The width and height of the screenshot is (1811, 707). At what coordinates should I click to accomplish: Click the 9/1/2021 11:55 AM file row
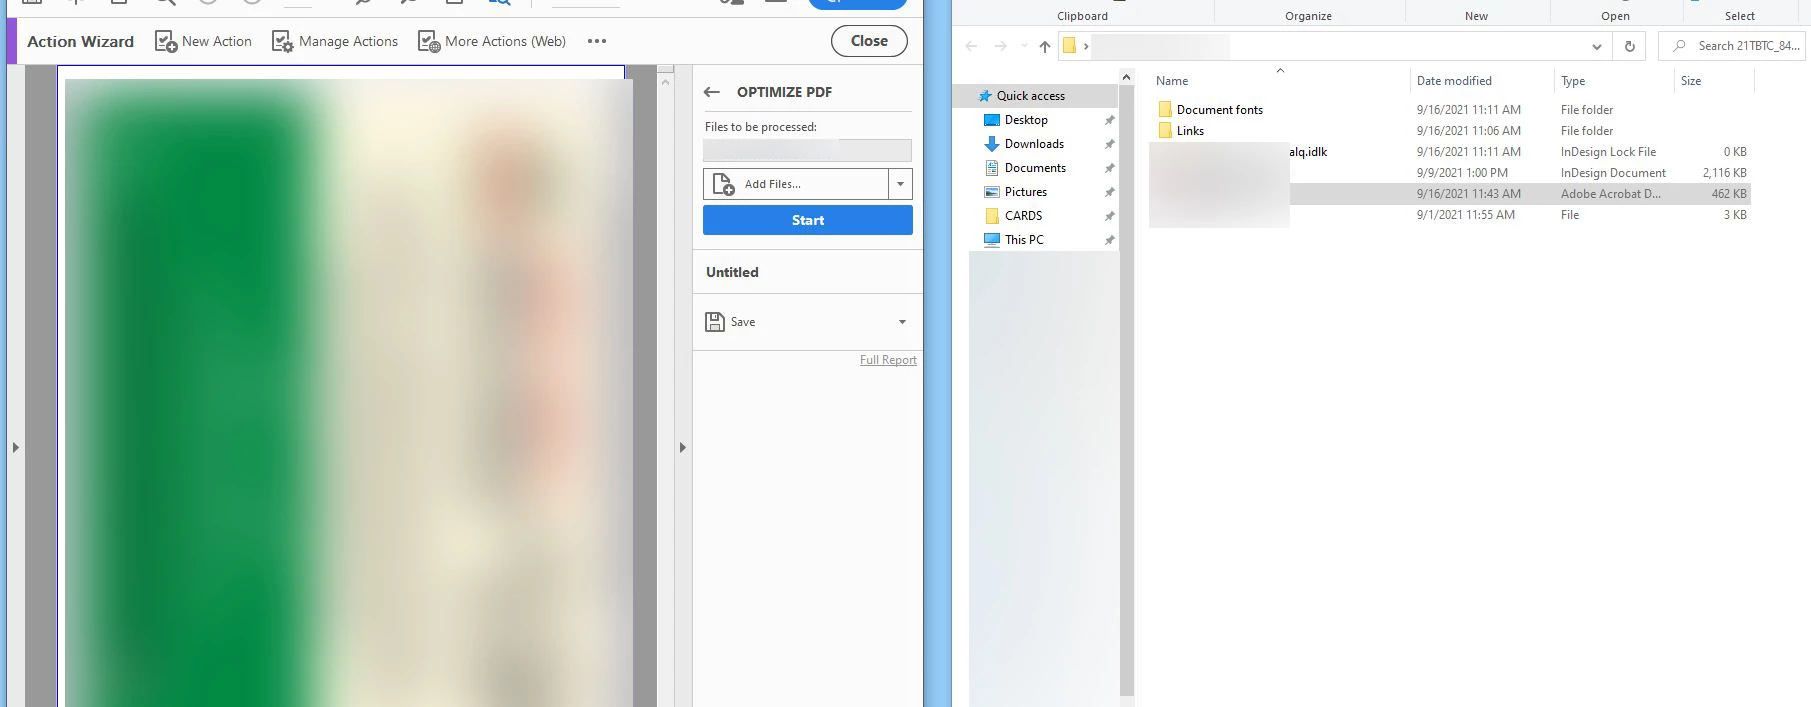click(1450, 215)
